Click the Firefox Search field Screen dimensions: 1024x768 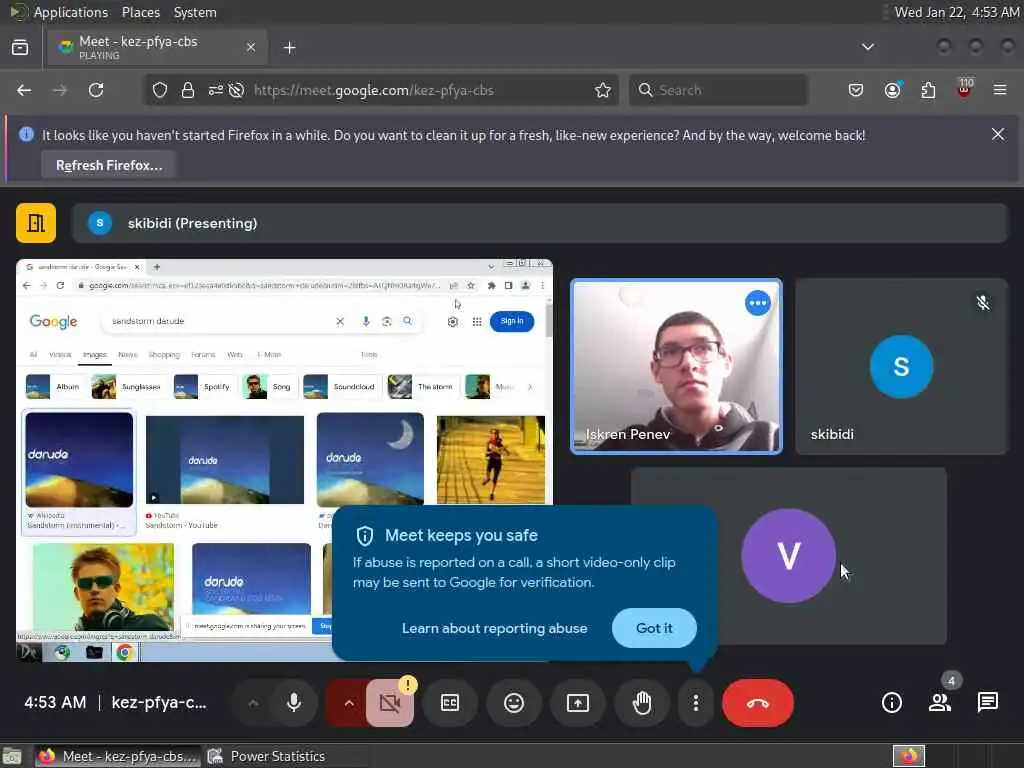pos(718,90)
